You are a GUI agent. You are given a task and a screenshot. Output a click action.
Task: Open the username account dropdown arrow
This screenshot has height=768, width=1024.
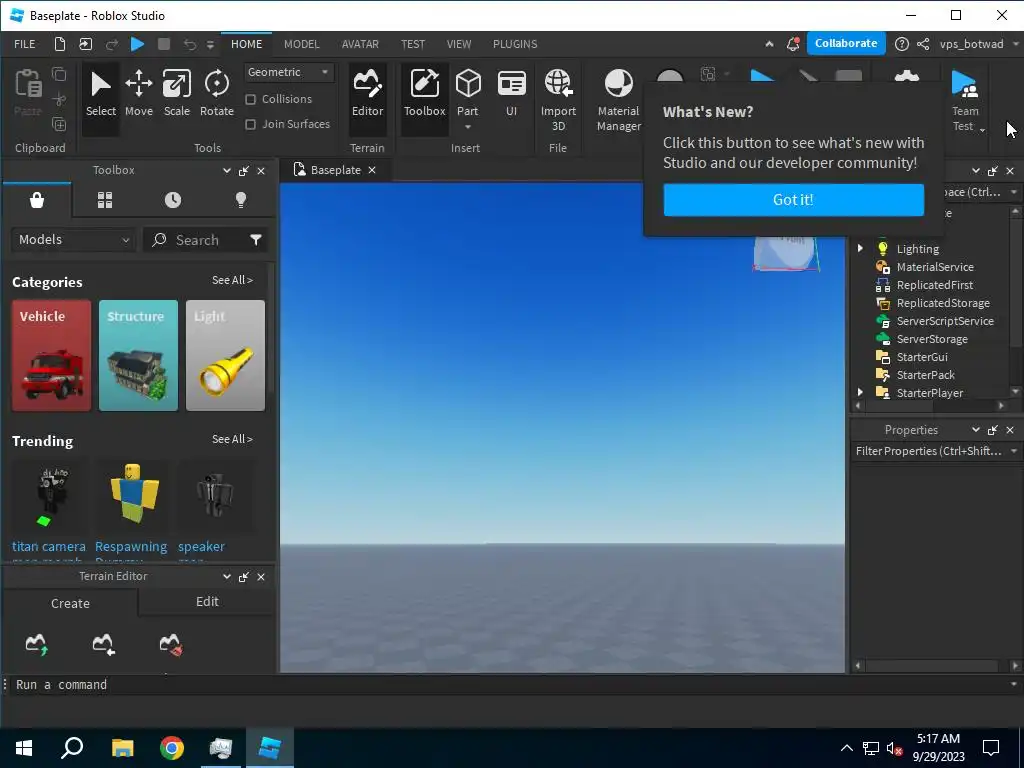[1016, 44]
